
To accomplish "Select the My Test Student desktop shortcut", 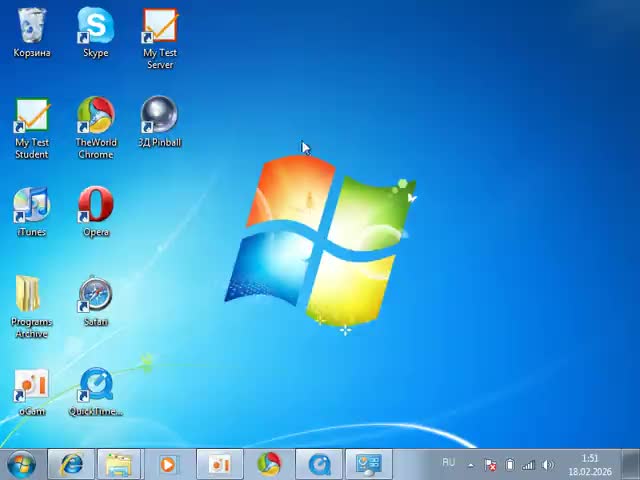I will click(32, 116).
